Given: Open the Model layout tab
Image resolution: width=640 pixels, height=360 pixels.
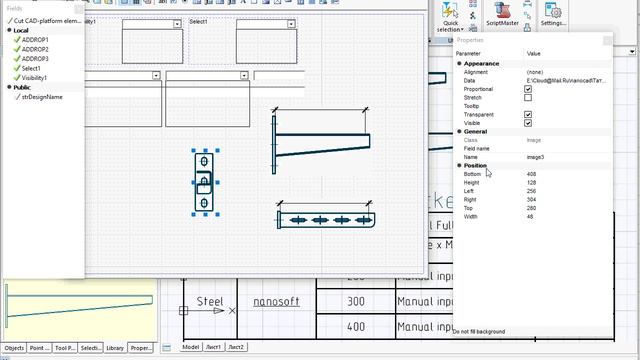Looking at the screenshot, I should pos(191,347).
